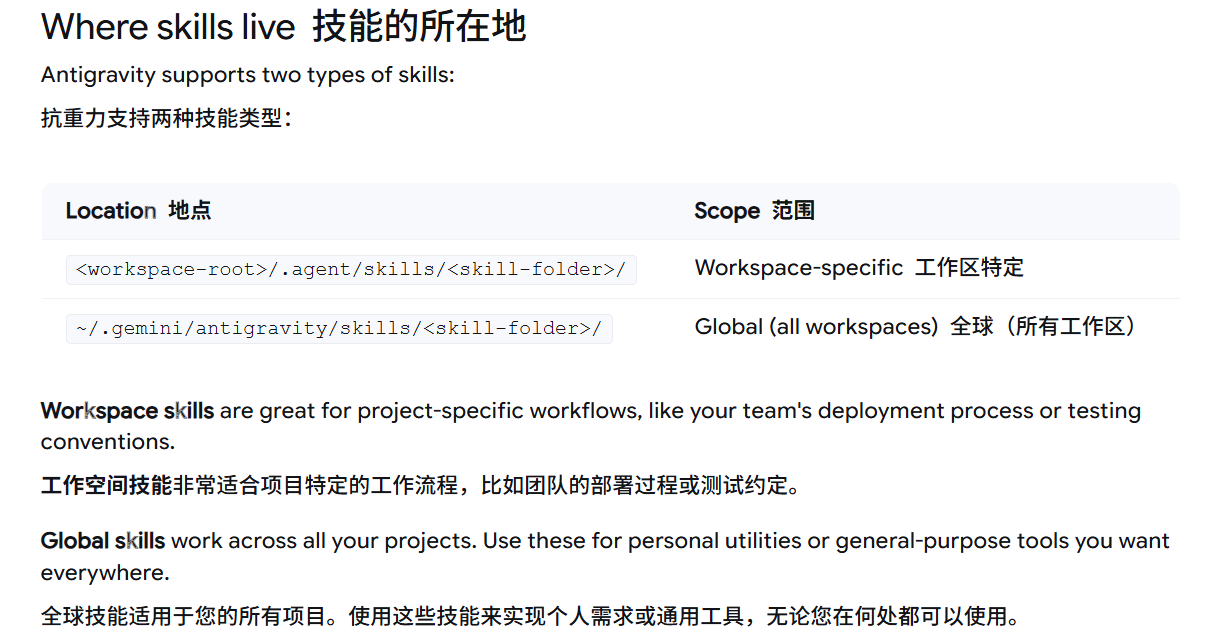Click the 'Workspace-specific 工作区特定' cell
This screenshot has width=1229, height=642.
pyautogui.click(x=859, y=268)
